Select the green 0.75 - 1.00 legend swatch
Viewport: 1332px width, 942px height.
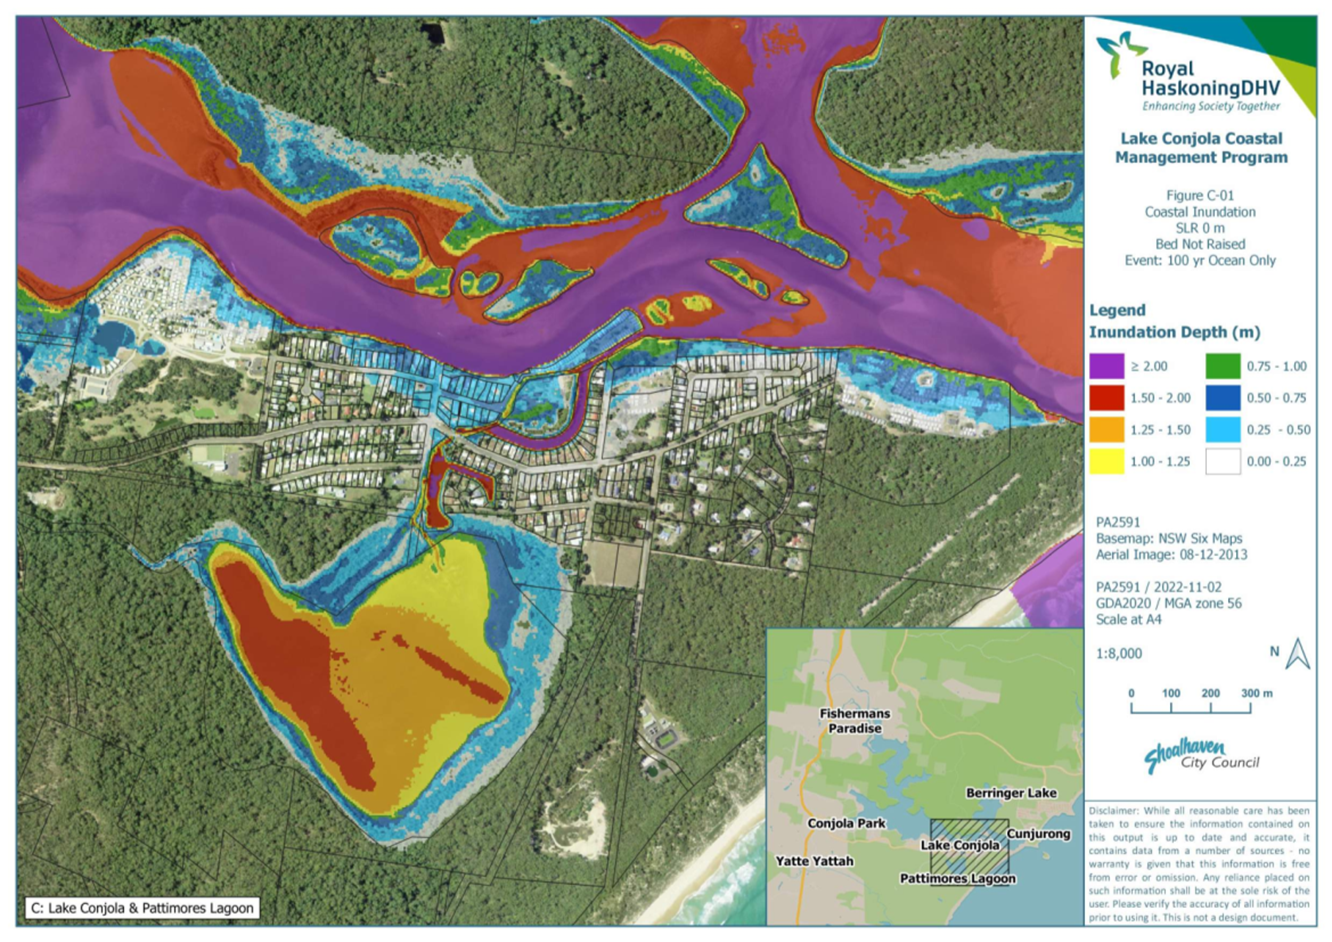1223,366
